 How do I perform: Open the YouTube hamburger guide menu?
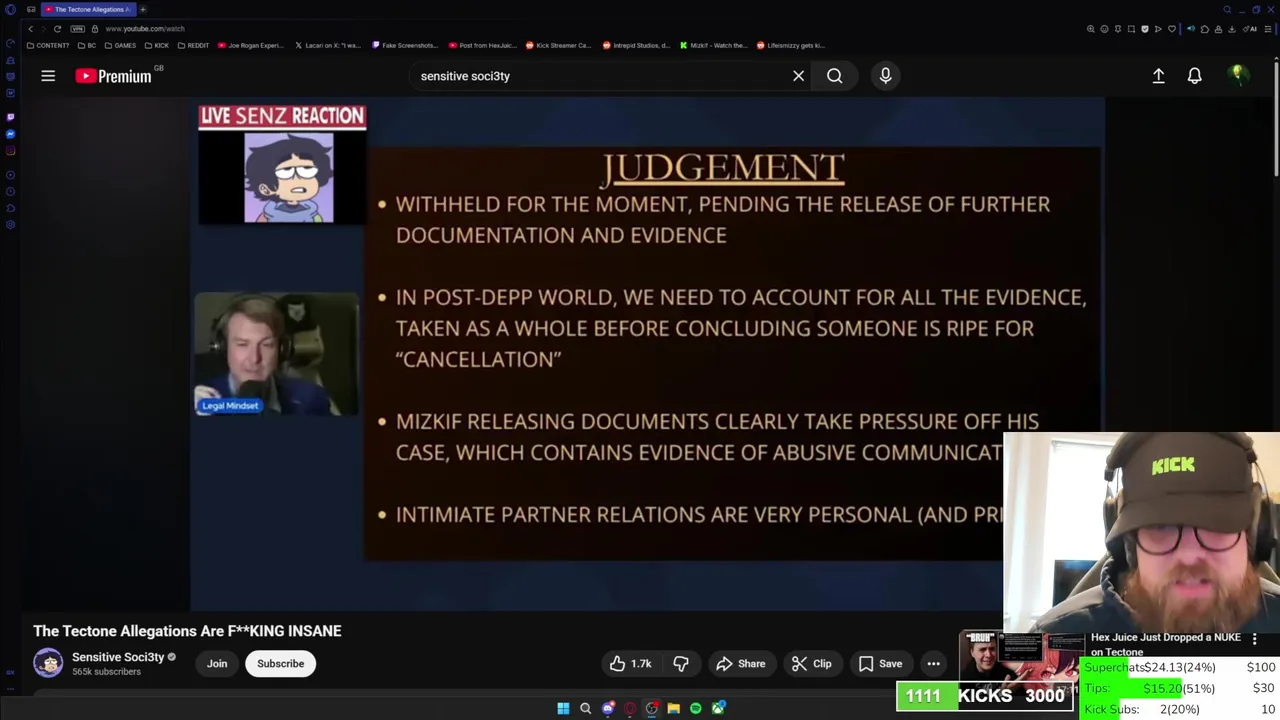point(47,76)
